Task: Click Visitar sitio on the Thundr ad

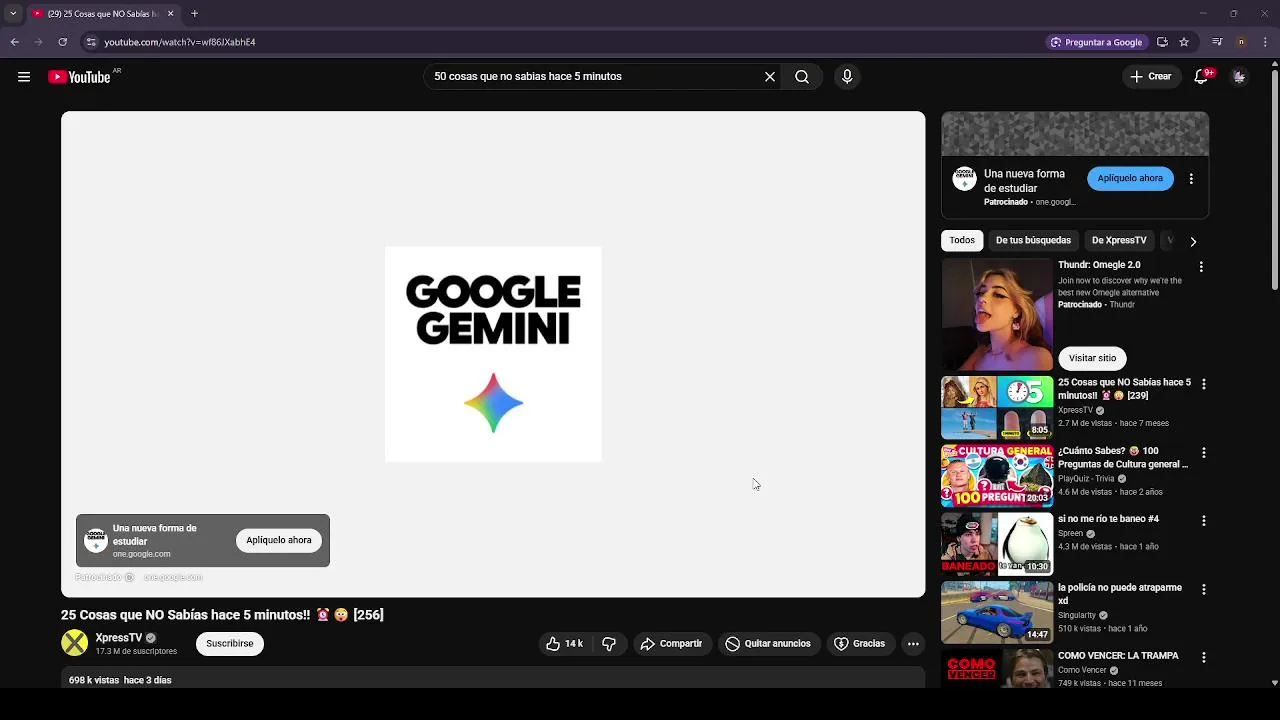Action: click(1092, 358)
